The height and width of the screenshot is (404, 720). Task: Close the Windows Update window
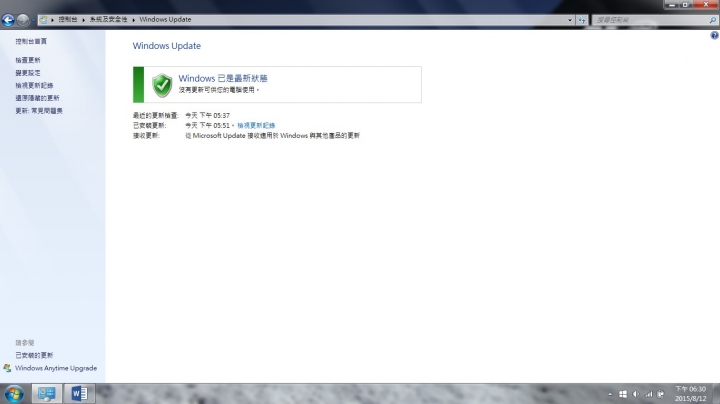click(x=706, y=5)
